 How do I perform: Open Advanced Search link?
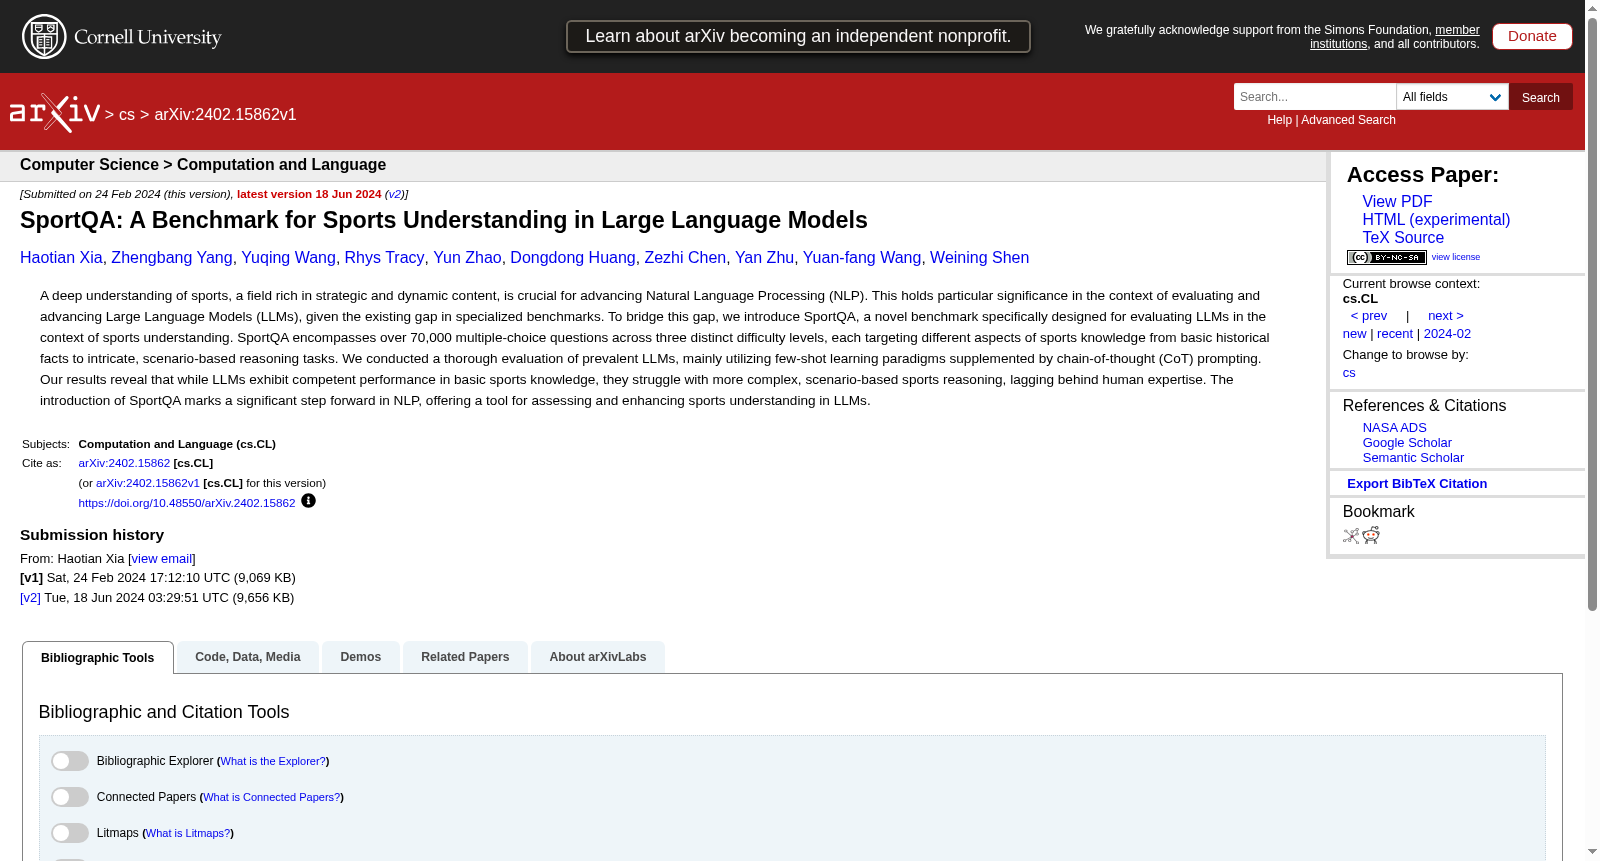pyautogui.click(x=1348, y=120)
